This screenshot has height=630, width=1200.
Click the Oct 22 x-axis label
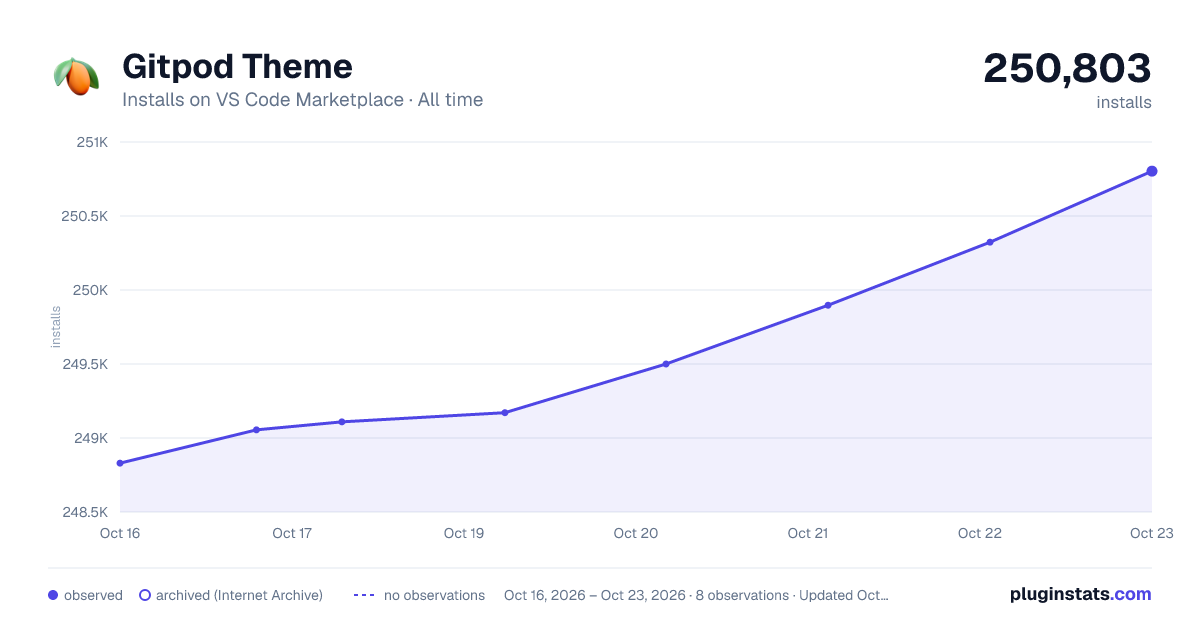pyautogui.click(x=980, y=533)
